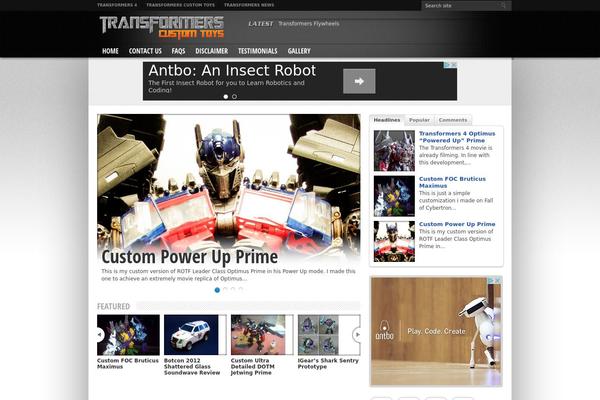600x400 pixels.
Task: Open Transformers 4 Optimus Powered Up Prime headline
Action: coord(457,137)
